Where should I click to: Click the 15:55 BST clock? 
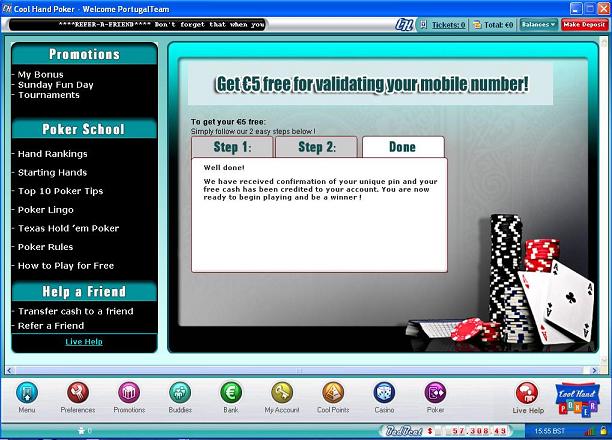550,431
